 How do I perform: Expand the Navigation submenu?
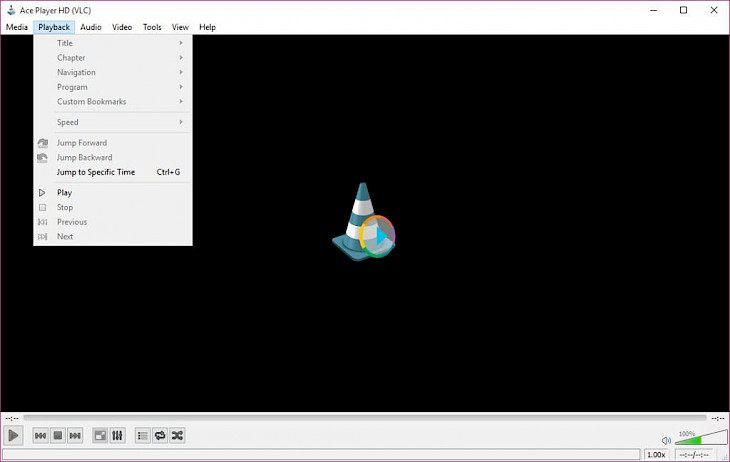click(113, 72)
